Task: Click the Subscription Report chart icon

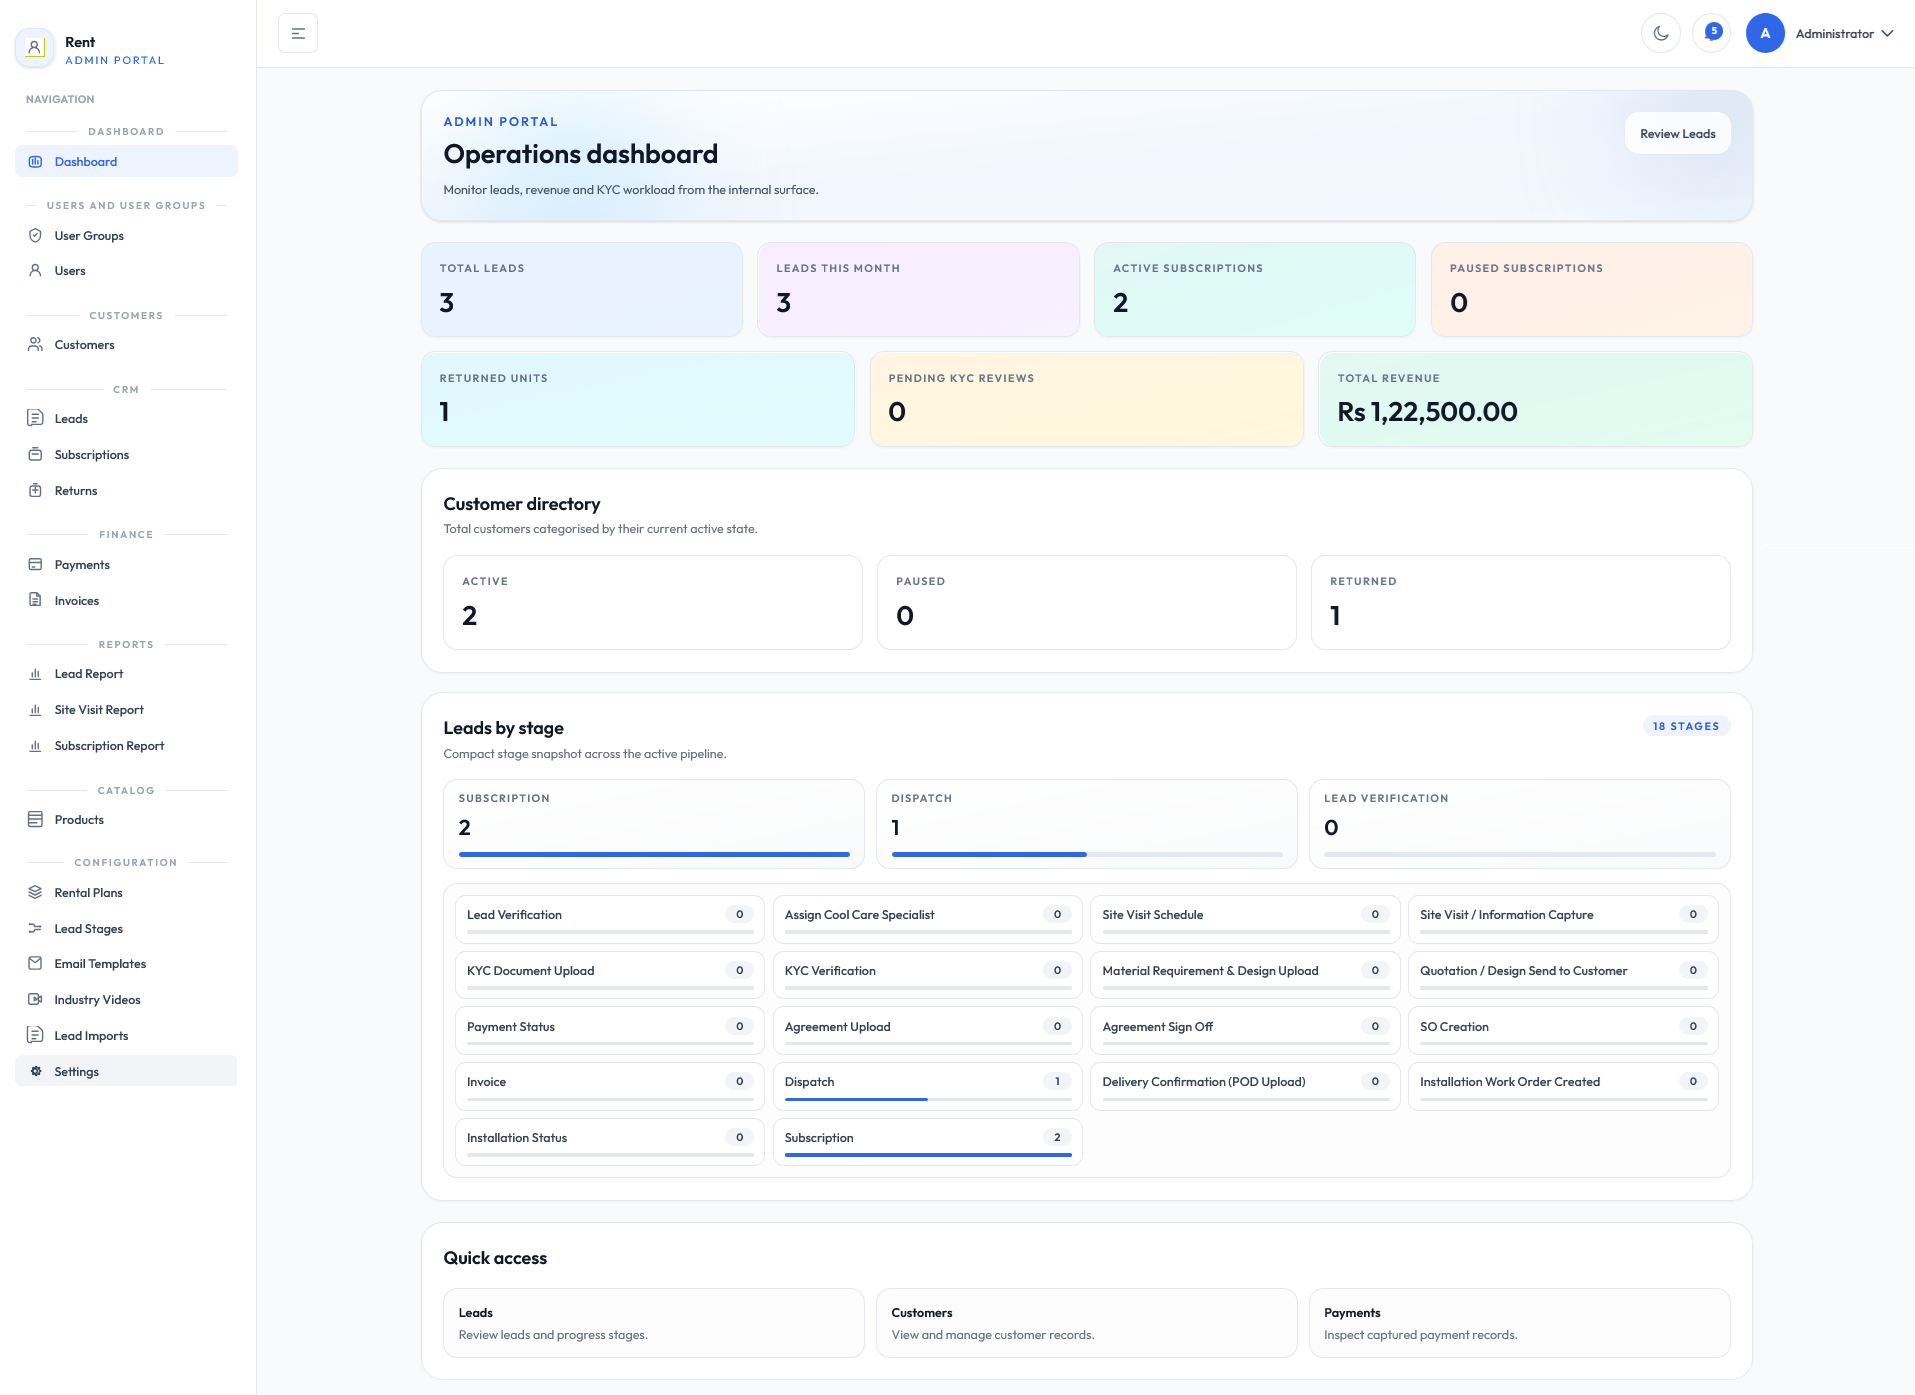Action: [35, 746]
